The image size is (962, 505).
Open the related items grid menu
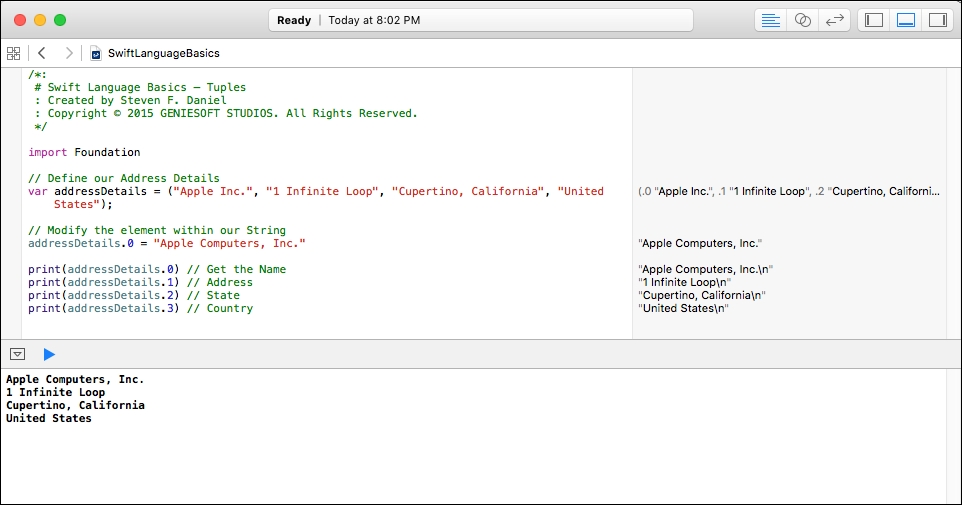tap(13, 53)
